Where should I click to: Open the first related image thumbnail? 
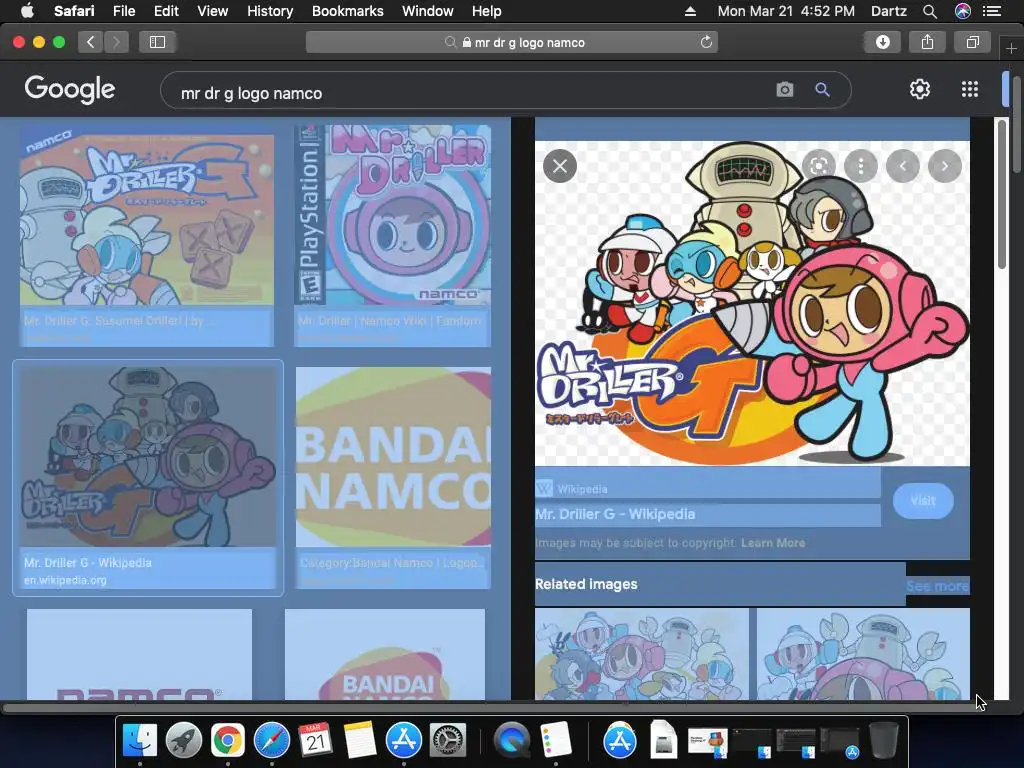[x=642, y=654]
